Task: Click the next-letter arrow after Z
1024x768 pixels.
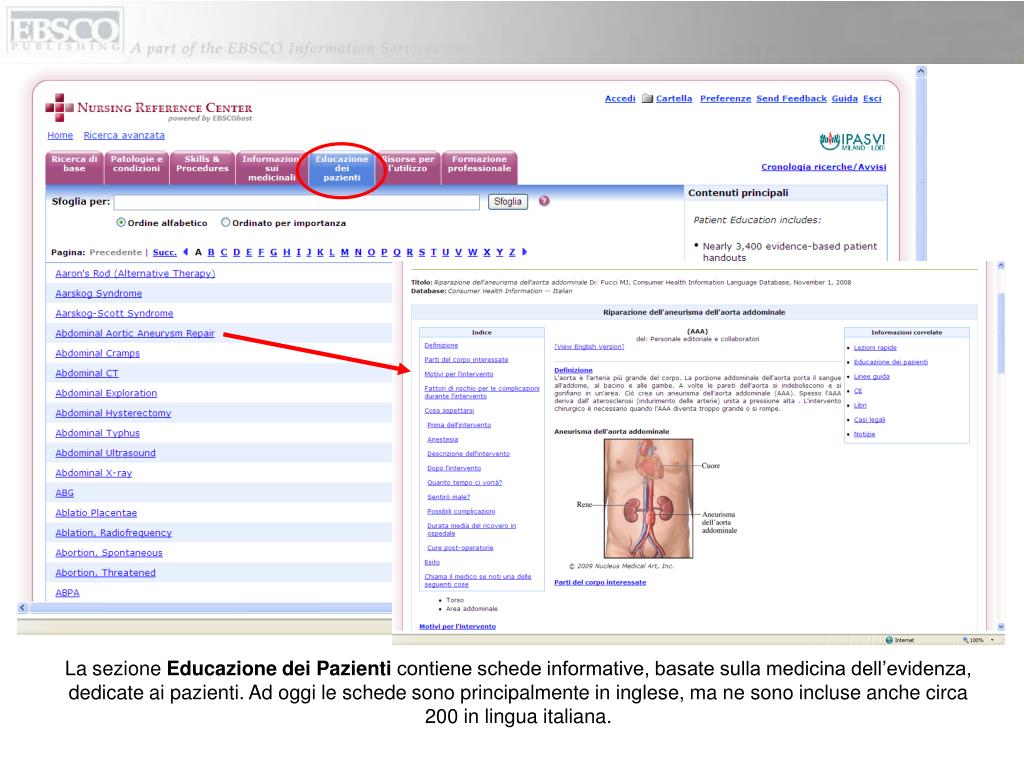Action: coord(524,252)
